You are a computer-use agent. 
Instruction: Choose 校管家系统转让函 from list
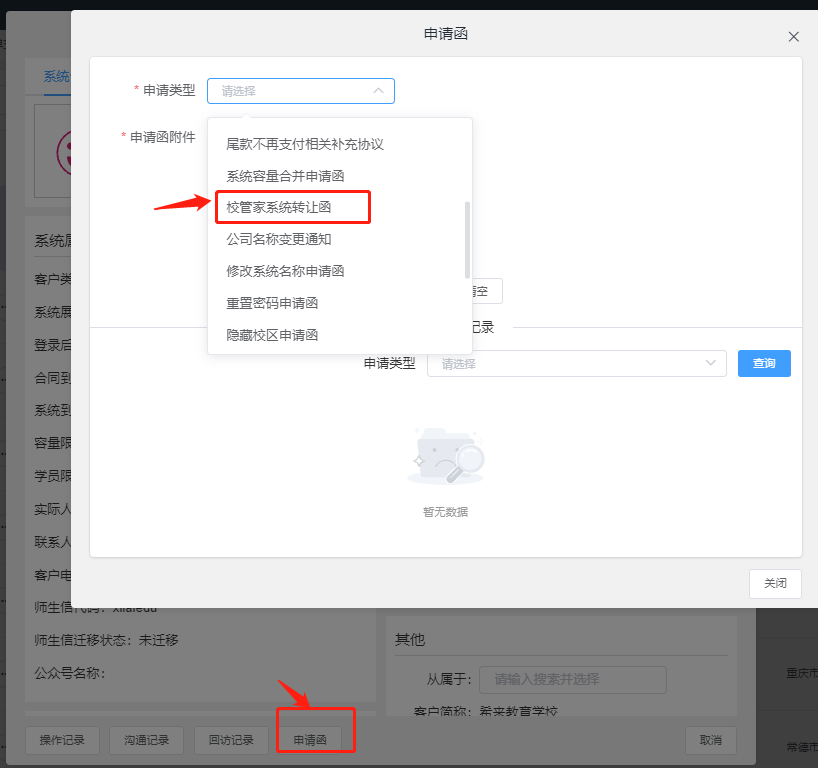(x=279, y=207)
